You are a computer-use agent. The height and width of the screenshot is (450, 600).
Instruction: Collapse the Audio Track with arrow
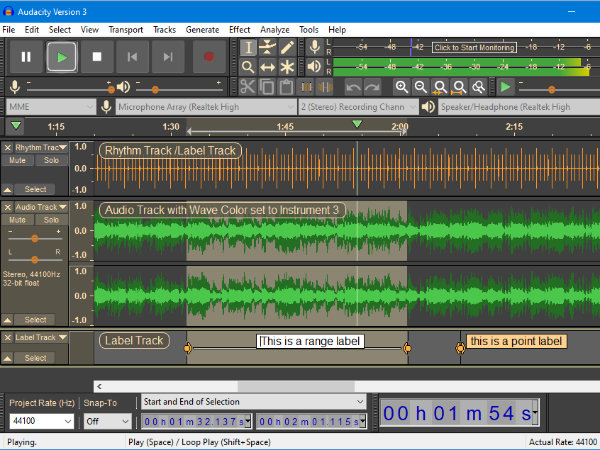pos(8,320)
